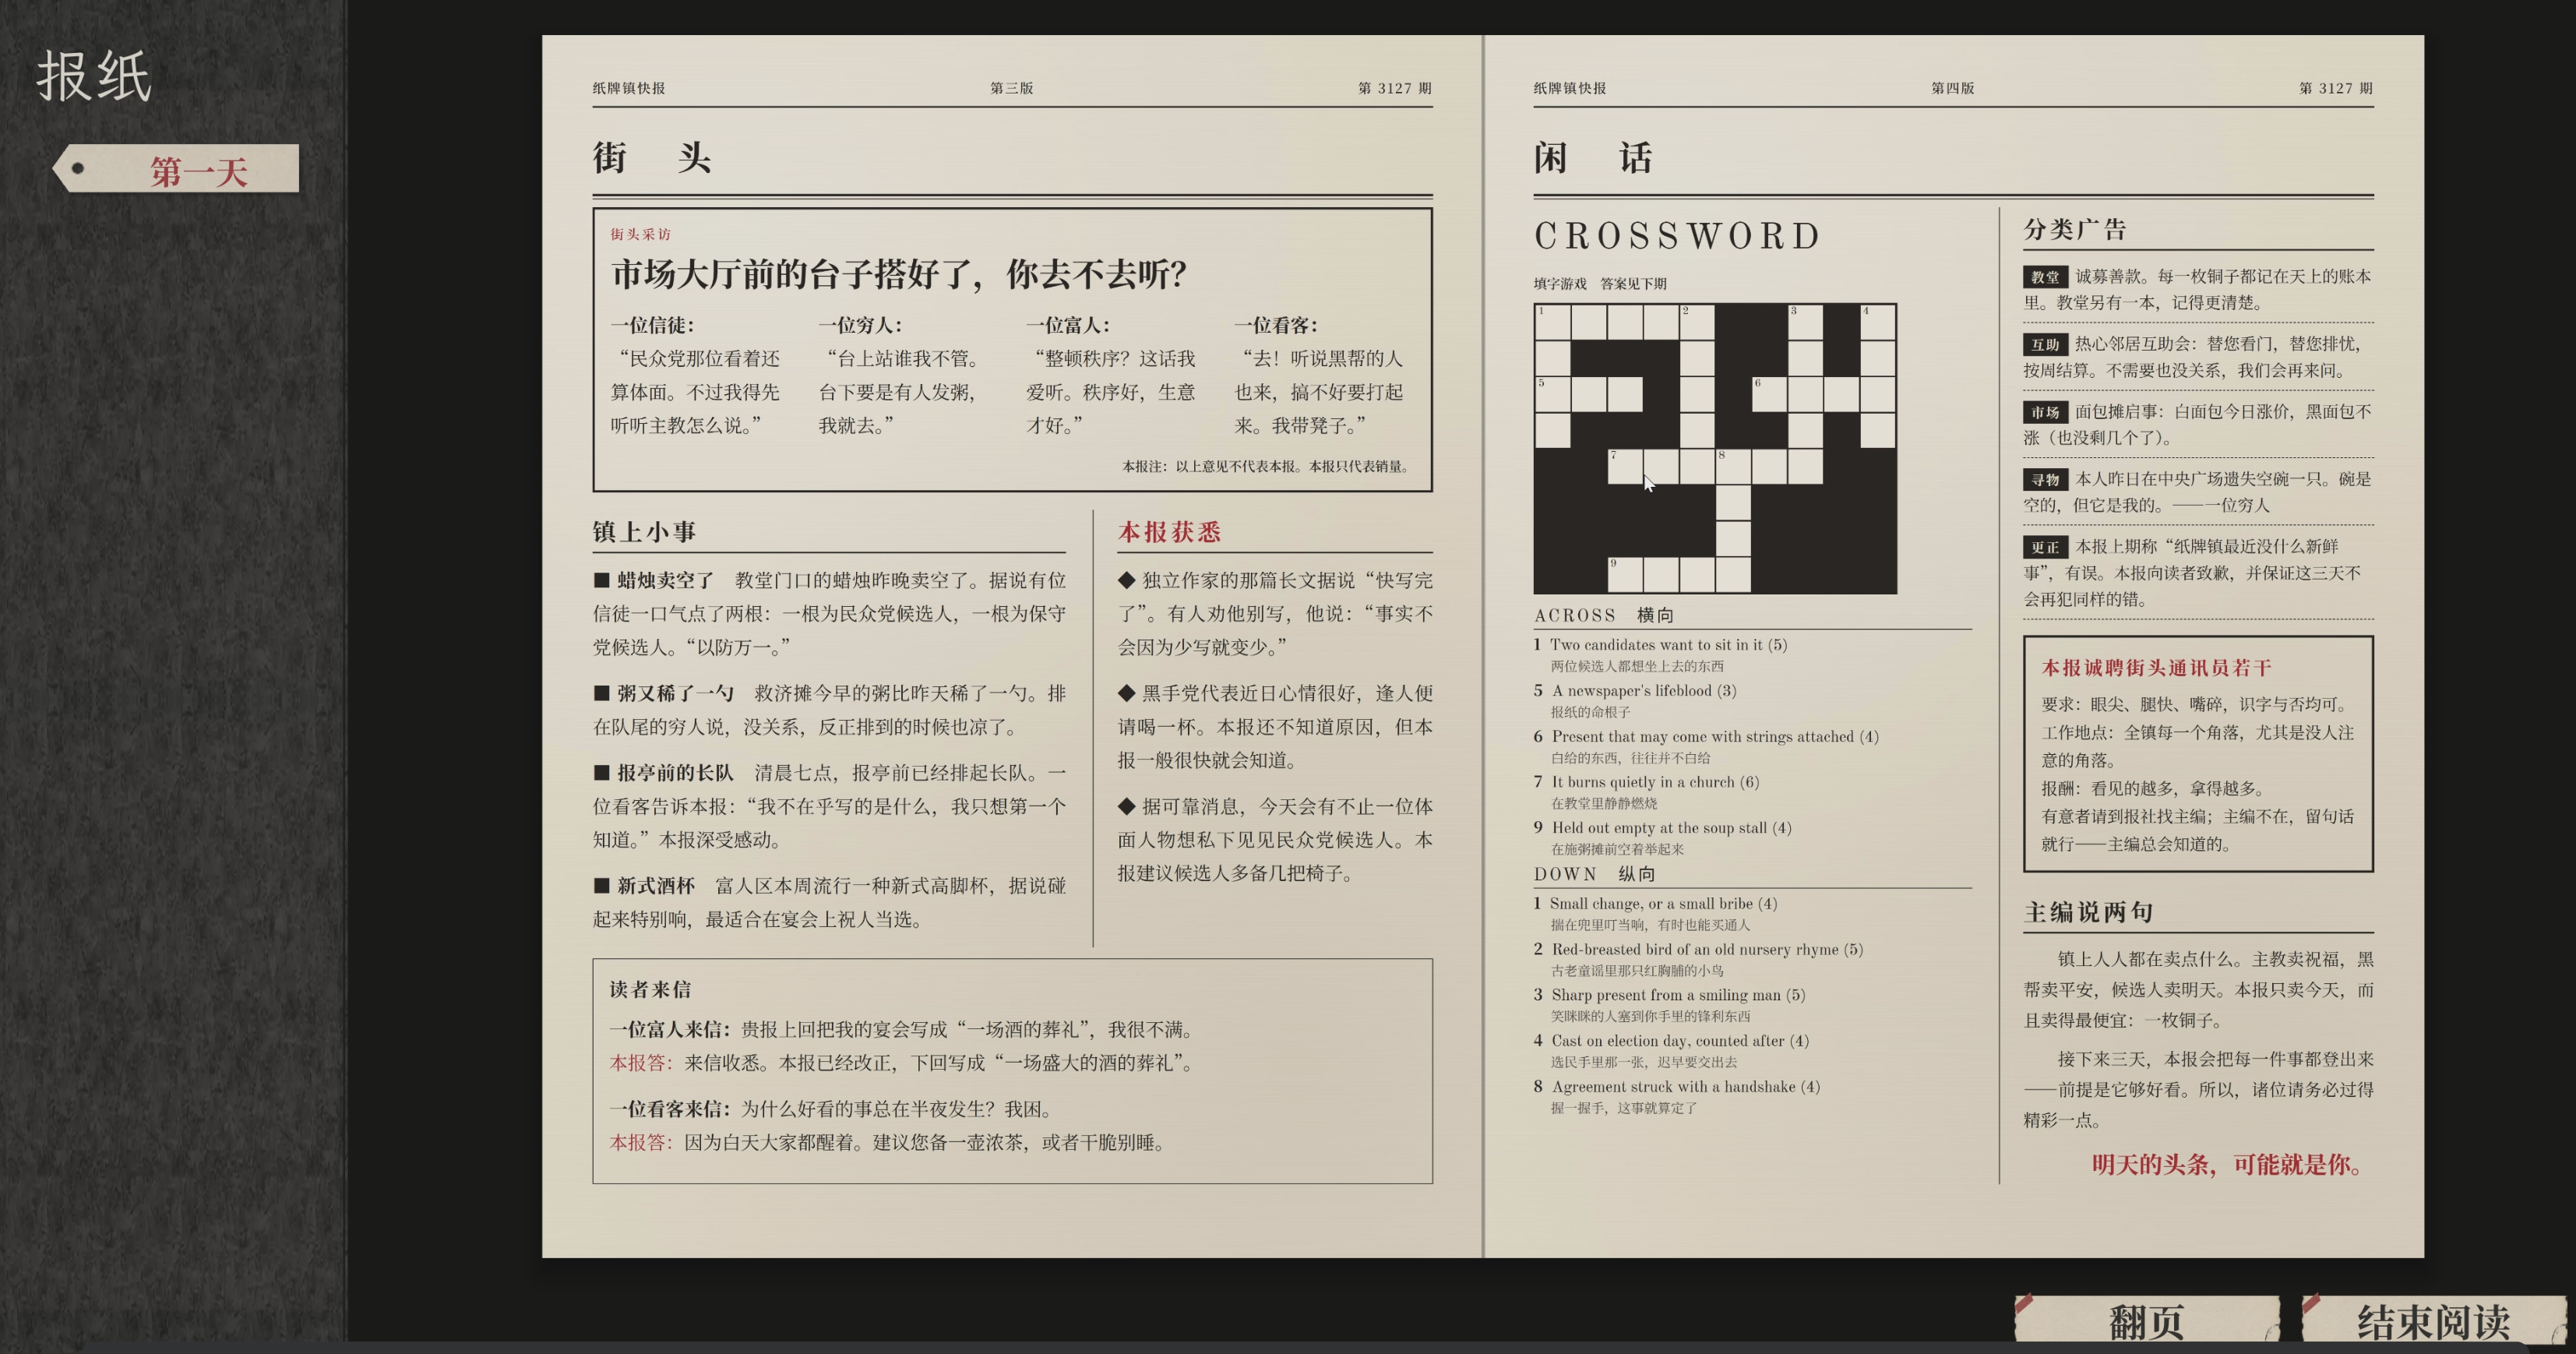Select crossword cell numbered 6
The image size is (2576, 1354).
pyautogui.click(x=1769, y=394)
